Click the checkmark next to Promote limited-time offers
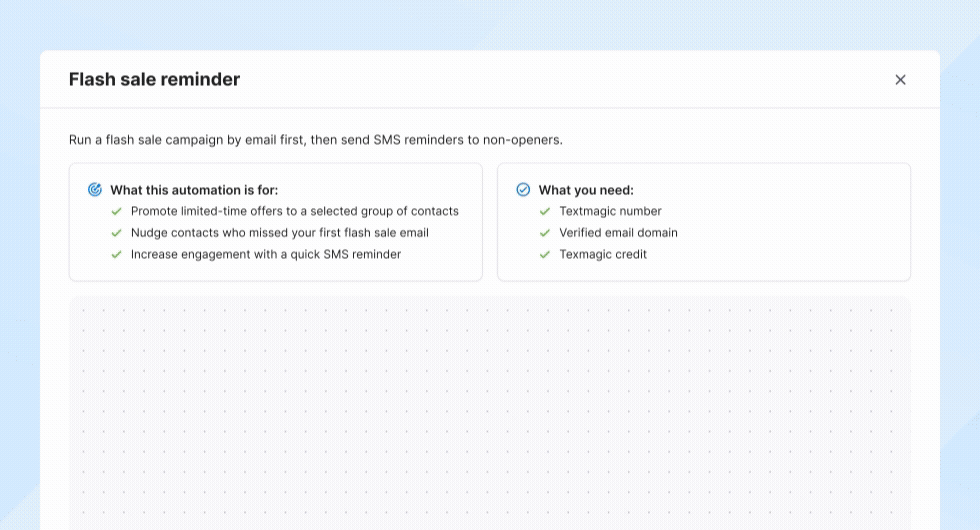The width and height of the screenshot is (980, 530). click(117, 212)
